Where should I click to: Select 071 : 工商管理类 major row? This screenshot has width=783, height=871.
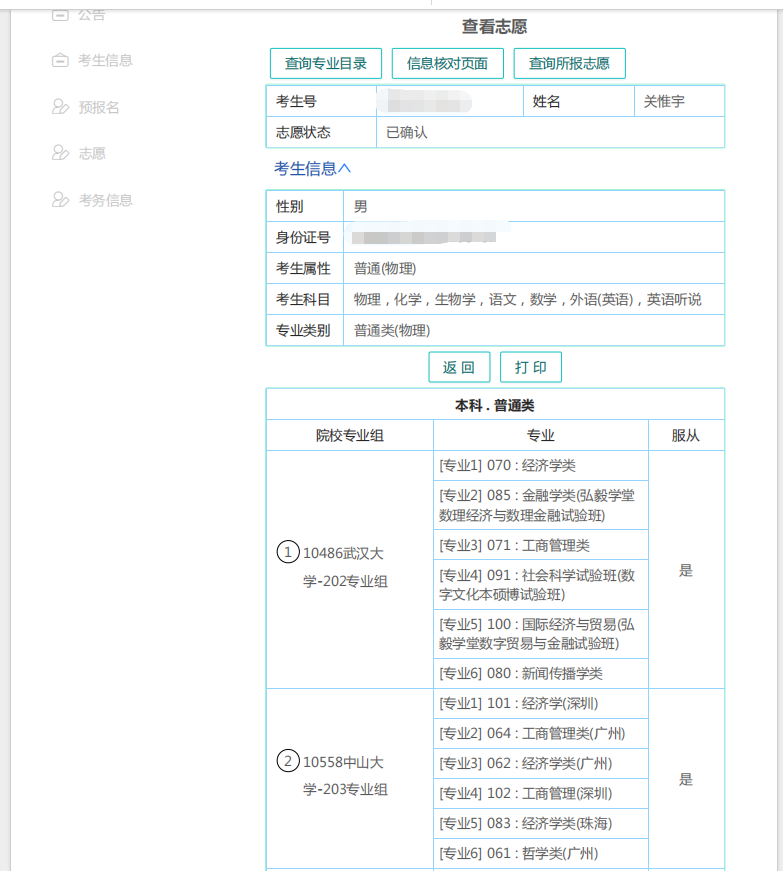pos(541,545)
